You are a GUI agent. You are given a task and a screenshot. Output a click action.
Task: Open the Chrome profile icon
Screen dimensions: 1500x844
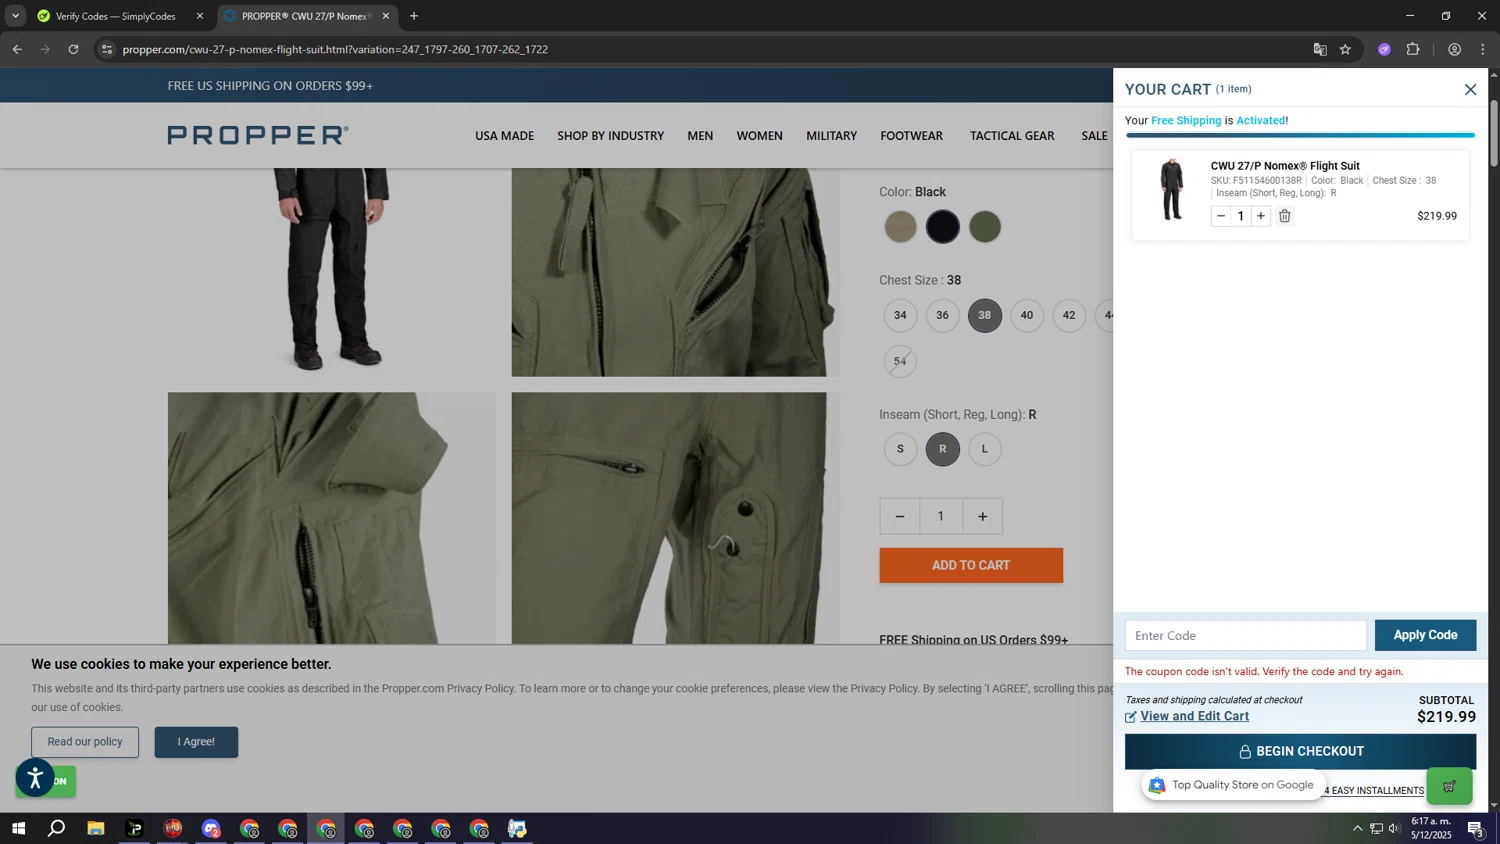click(x=1454, y=49)
